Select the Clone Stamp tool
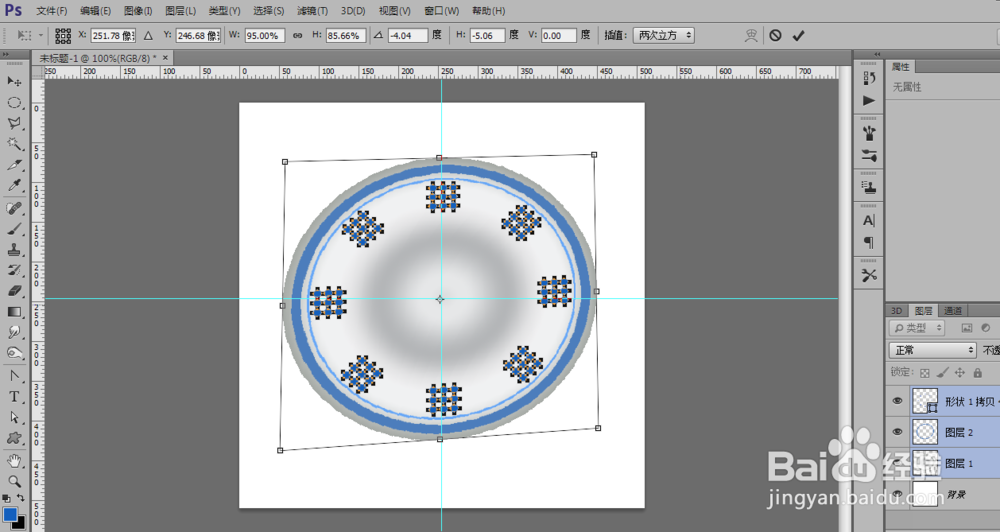 coord(14,250)
